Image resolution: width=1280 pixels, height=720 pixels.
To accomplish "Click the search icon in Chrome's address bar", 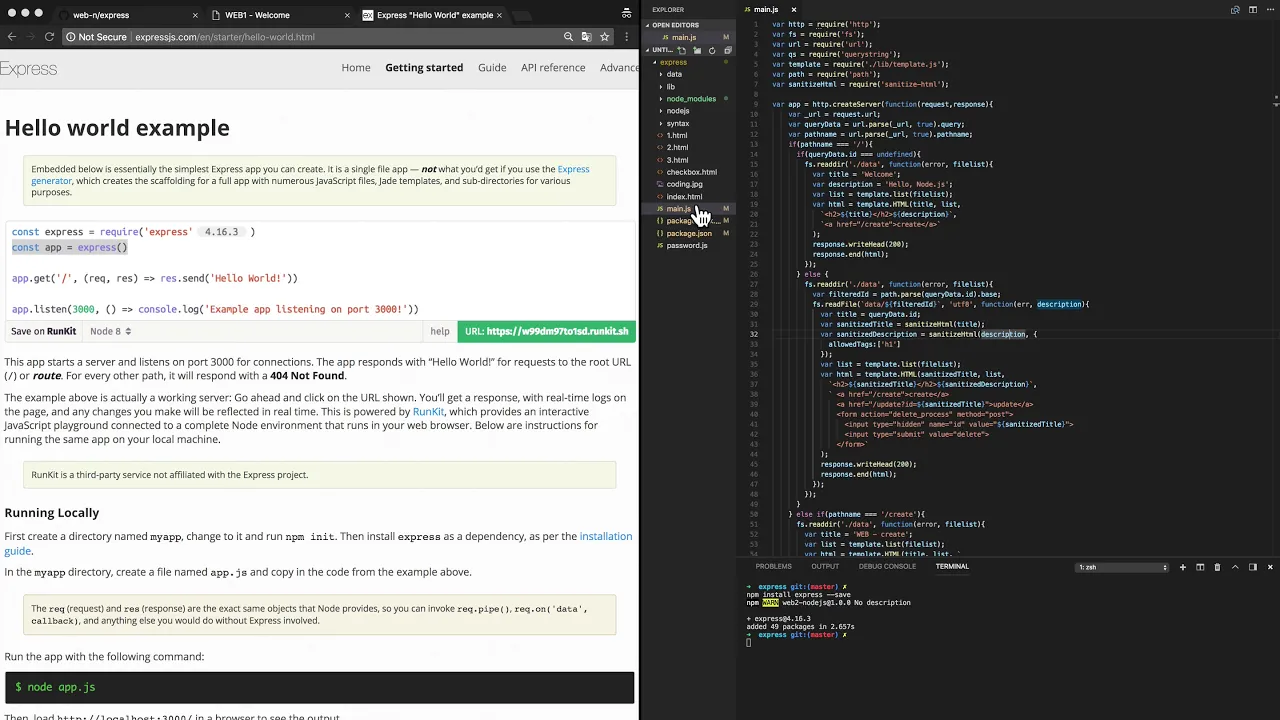I will pos(568,37).
